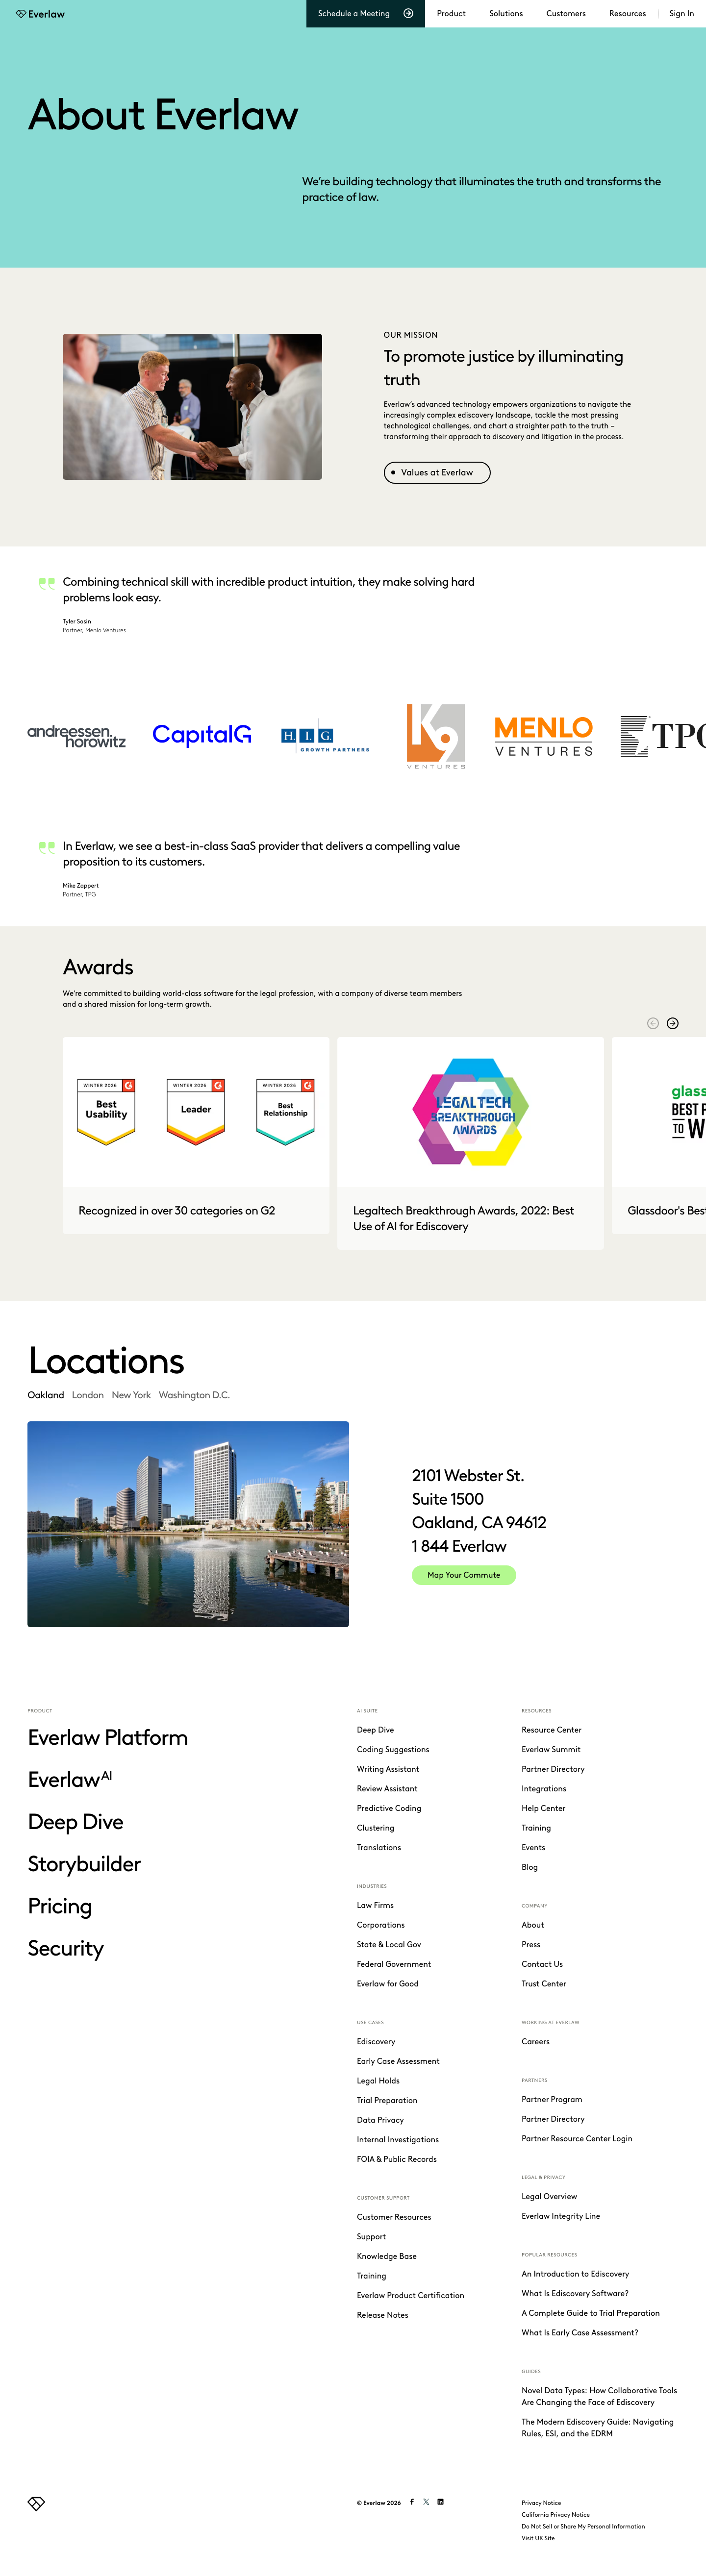This screenshot has width=706, height=2576.
Task: Open An Introduction to Ediscovery link
Action: (x=575, y=2274)
